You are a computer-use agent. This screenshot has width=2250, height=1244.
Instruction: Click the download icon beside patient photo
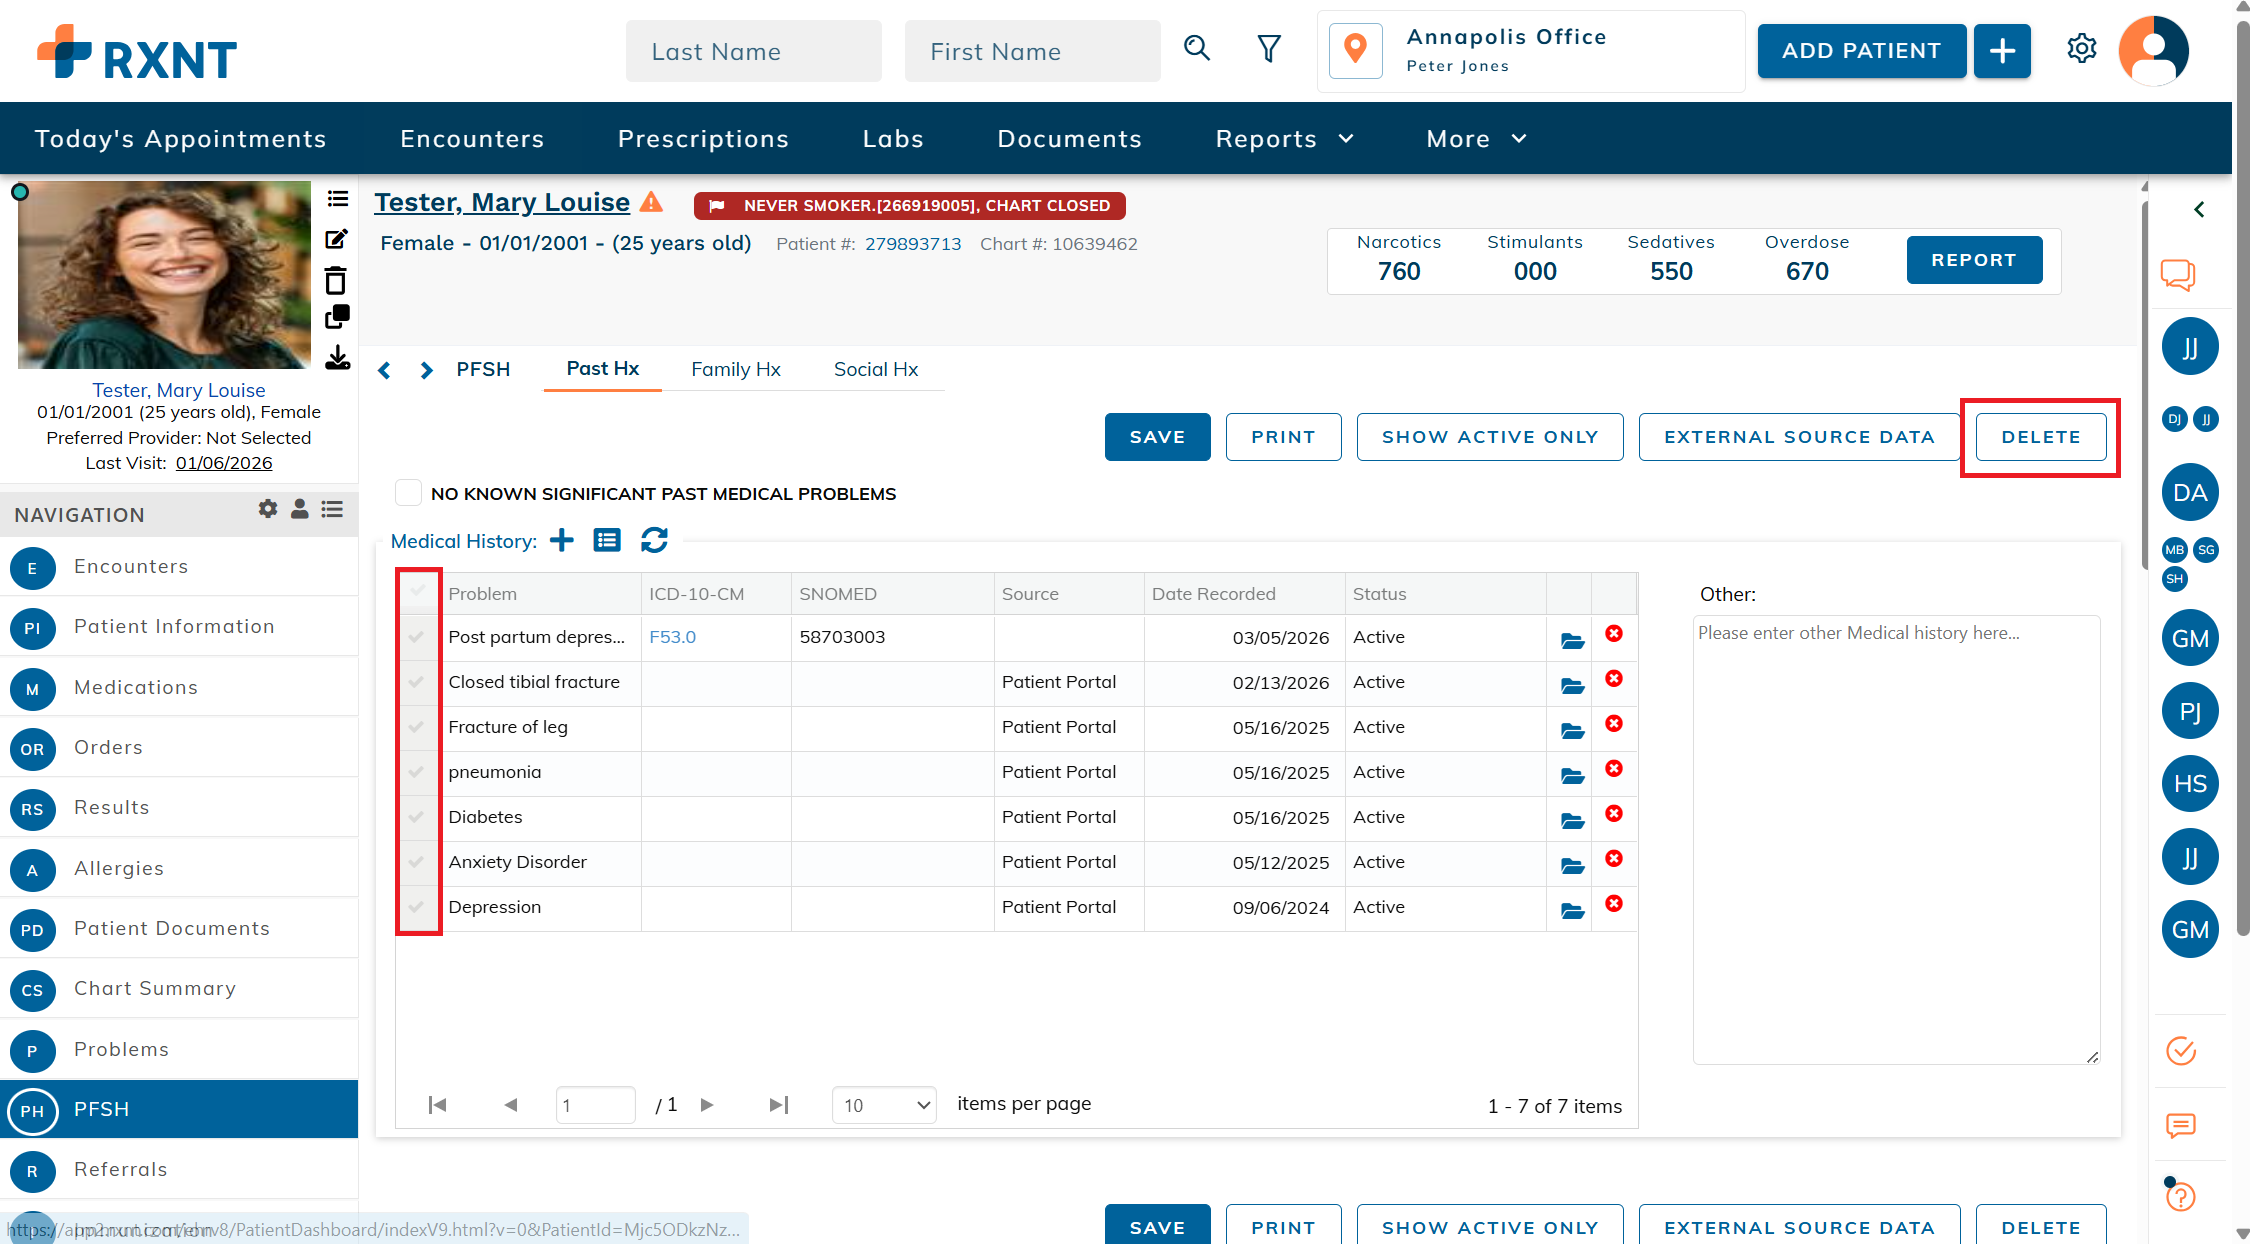tap(338, 358)
